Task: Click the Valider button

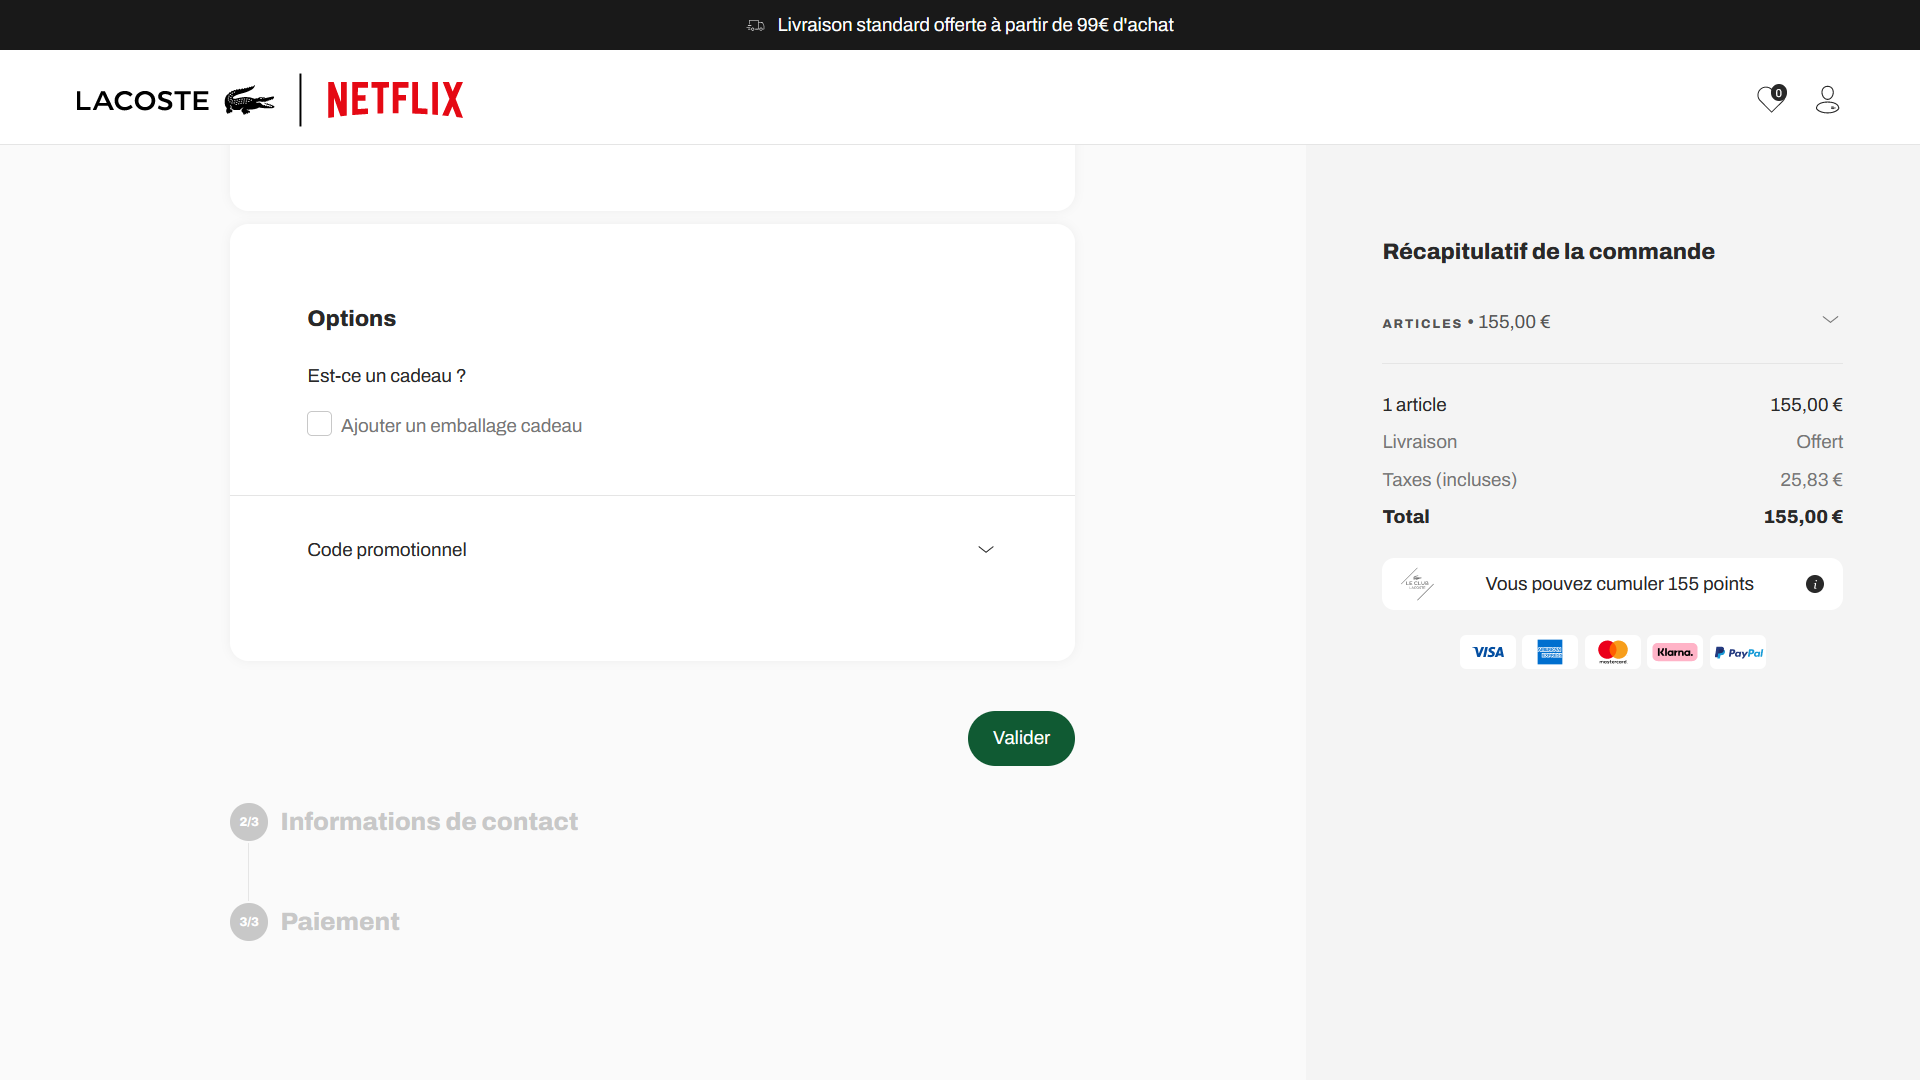Action: point(1021,738)
